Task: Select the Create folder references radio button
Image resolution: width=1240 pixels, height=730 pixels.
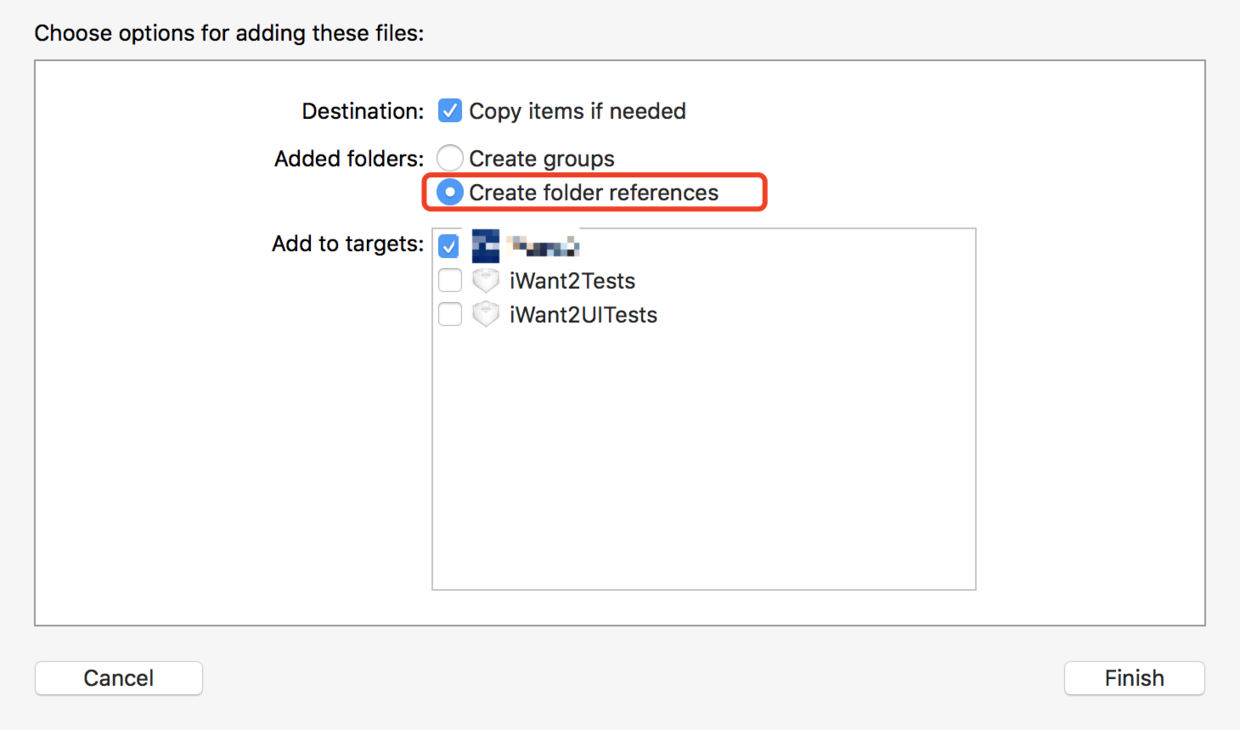Action: (x=450, y=192)
